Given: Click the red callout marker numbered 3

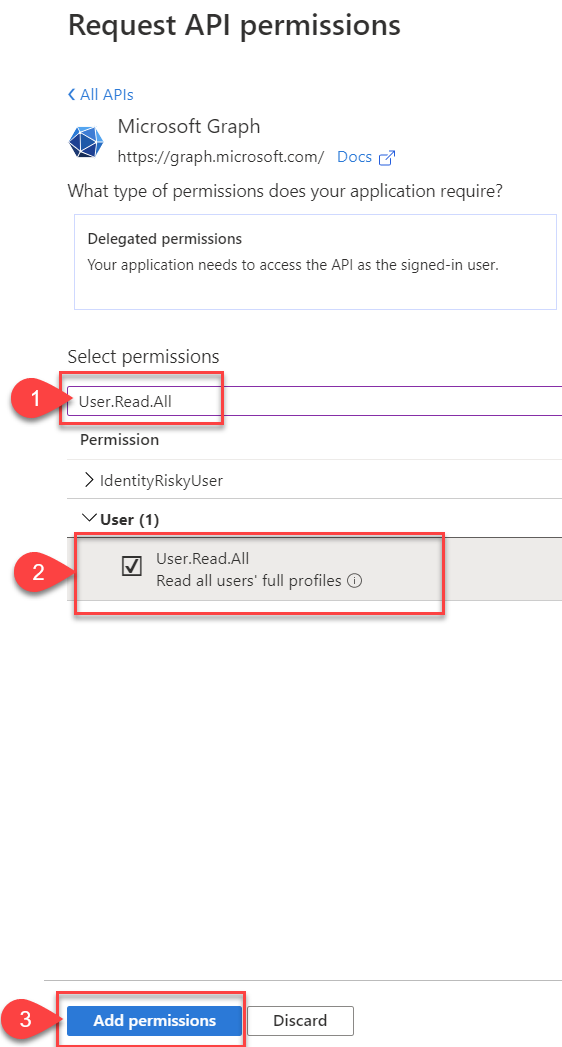Looking at the screenshot, I should click(25, 1020).
